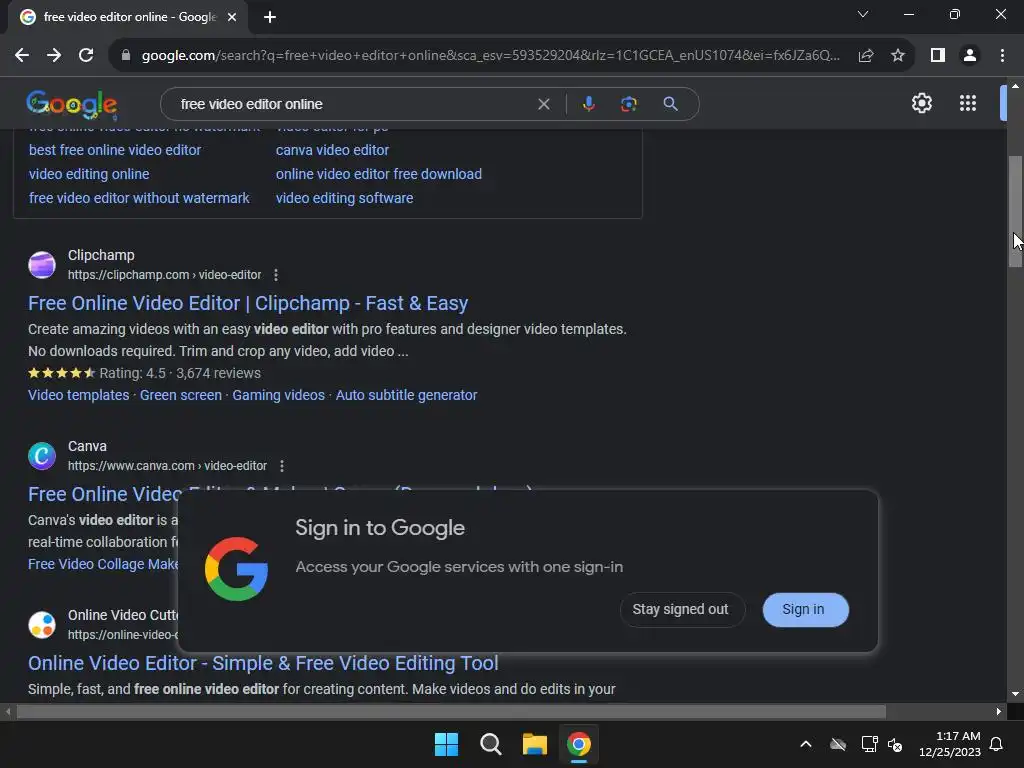Open more options for Canva result

(282, 466)
